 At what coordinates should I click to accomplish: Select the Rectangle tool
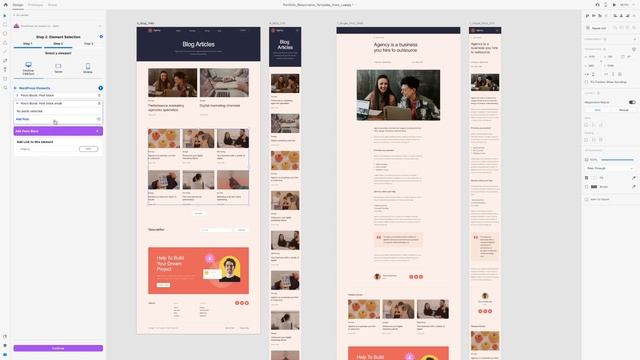5,25
